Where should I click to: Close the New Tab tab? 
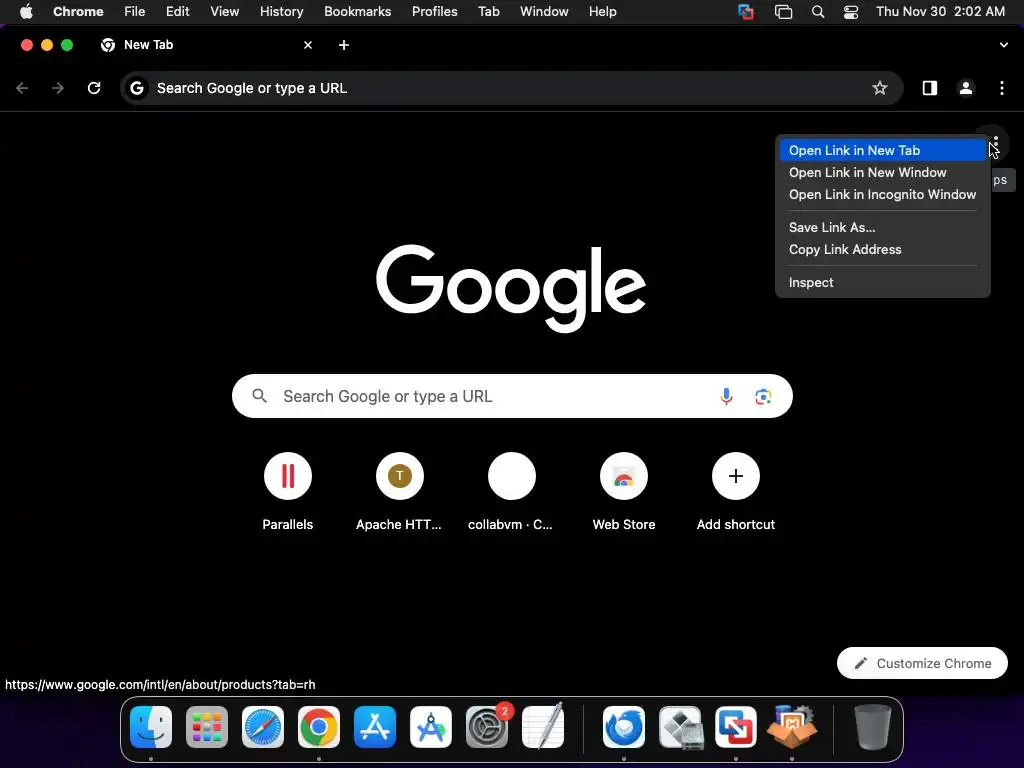coord(308,45)
